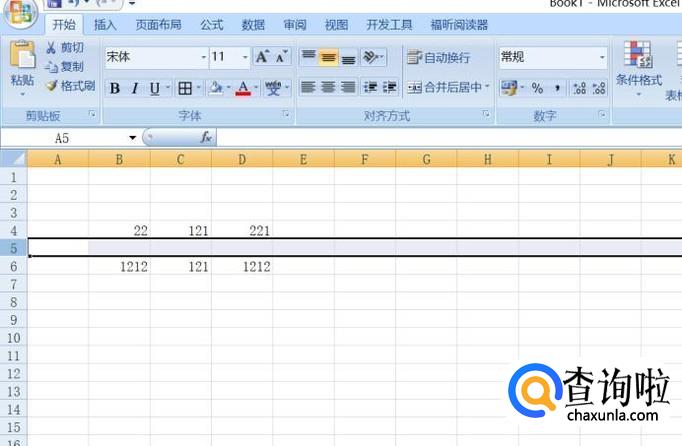Set top vertical alignment
The image size is (682, 446).
pyautogui.click(x=309, y=57)
